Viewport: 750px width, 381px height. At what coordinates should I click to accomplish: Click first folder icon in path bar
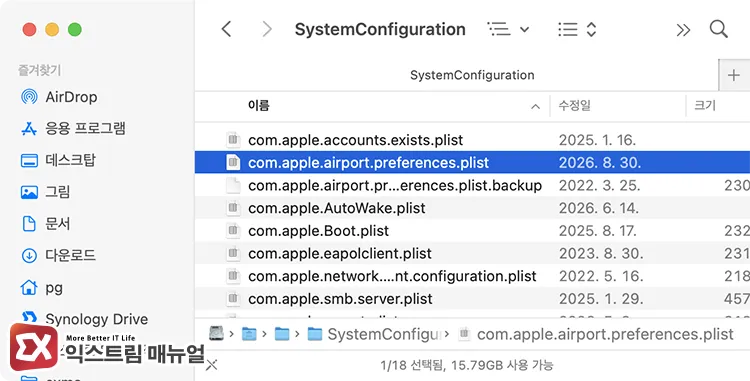(249, 334)
